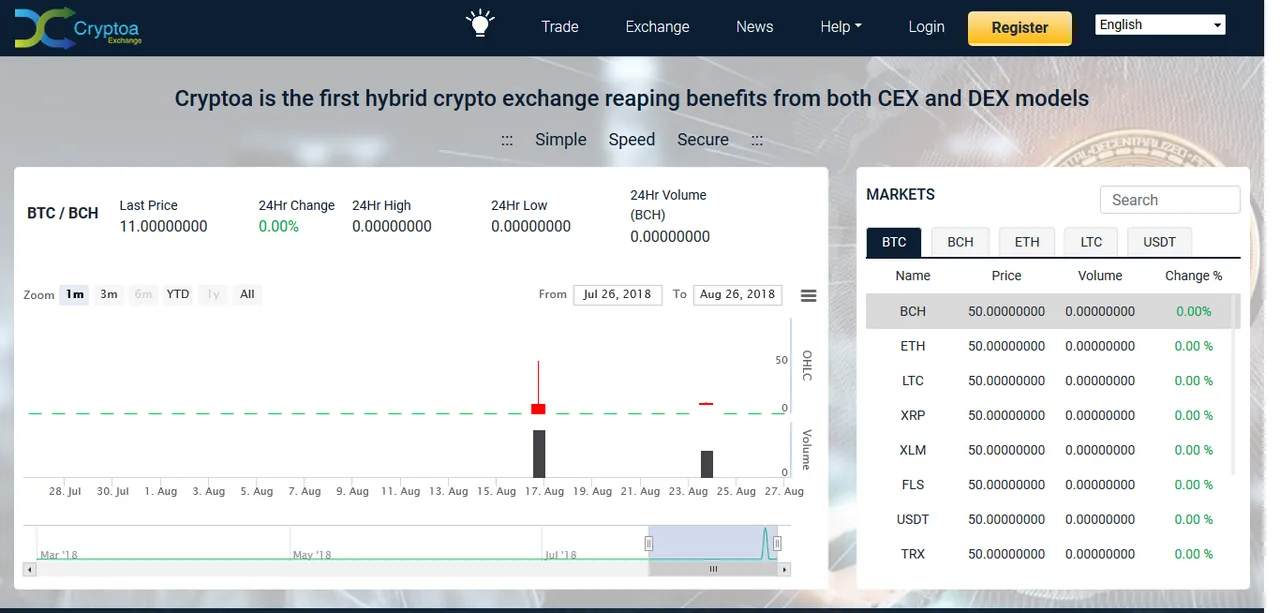Sort markets by Volume column
The height and width of the screenshot is (613, 1280).
(x=1100, y=276)
